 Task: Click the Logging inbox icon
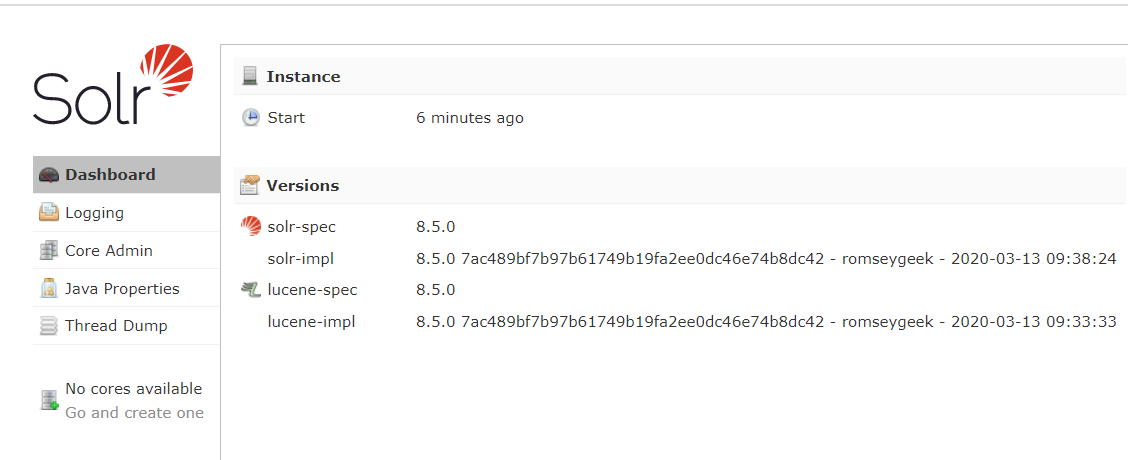click(48, 213)
